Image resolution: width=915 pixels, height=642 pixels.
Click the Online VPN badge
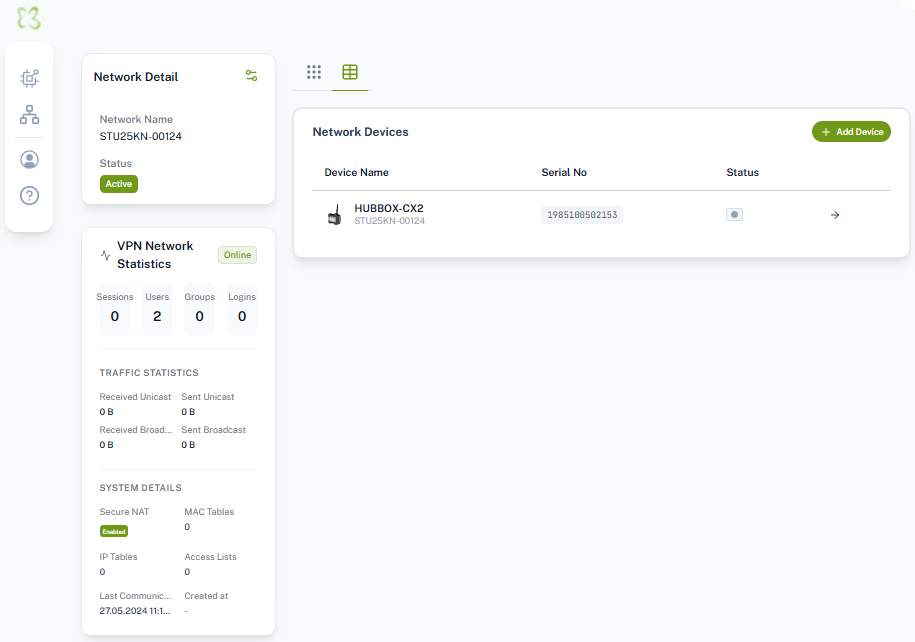point(238,255)
